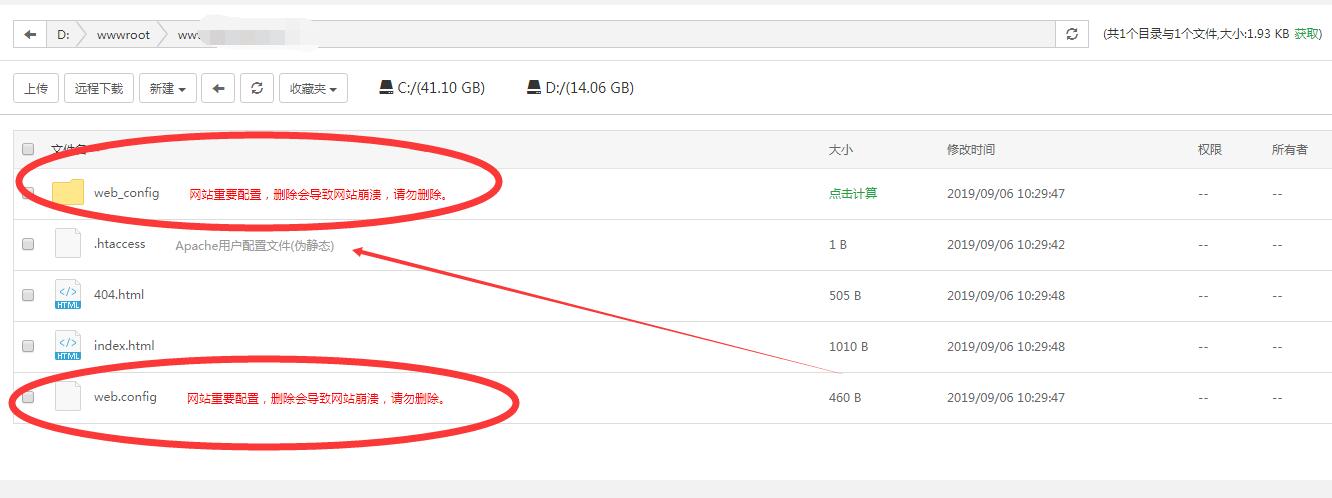The width and height of the screenshot is (1332, 498).
Task: Click the 404.html file icon
Action: [x=68, y=295]
